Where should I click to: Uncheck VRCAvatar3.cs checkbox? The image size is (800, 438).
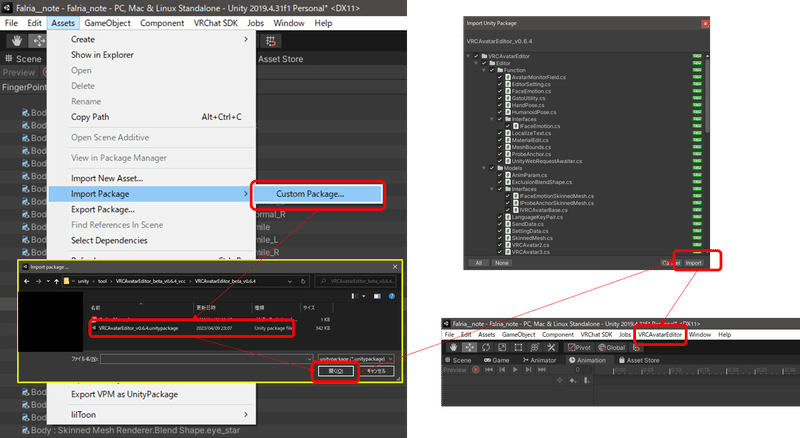(500, 252)
